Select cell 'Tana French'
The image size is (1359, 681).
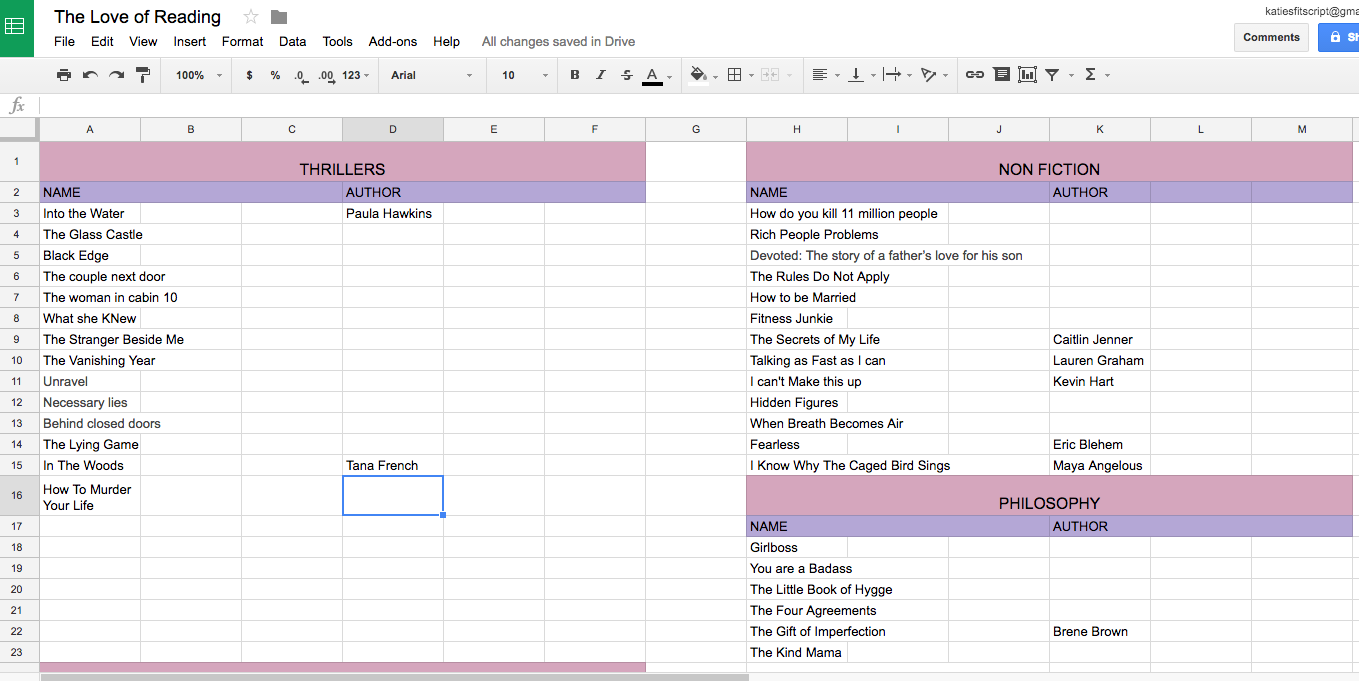pos(393,465)
